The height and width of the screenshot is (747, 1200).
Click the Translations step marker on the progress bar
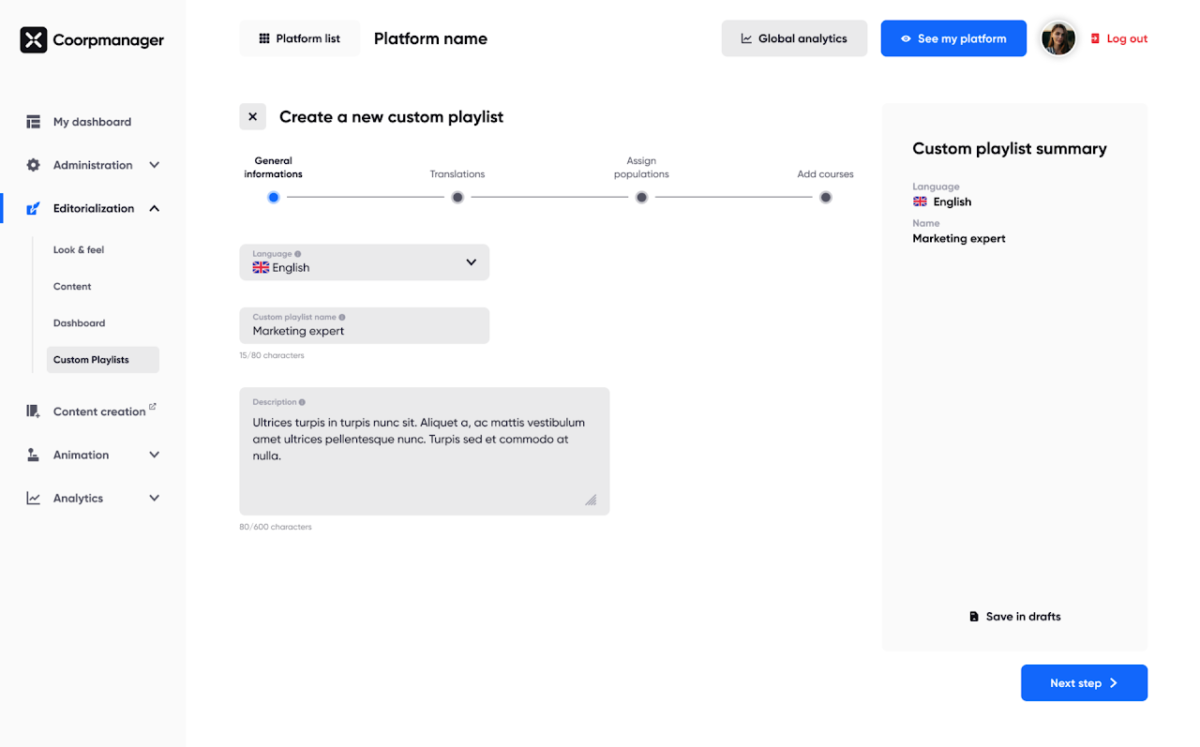click(x=457, y=197)
